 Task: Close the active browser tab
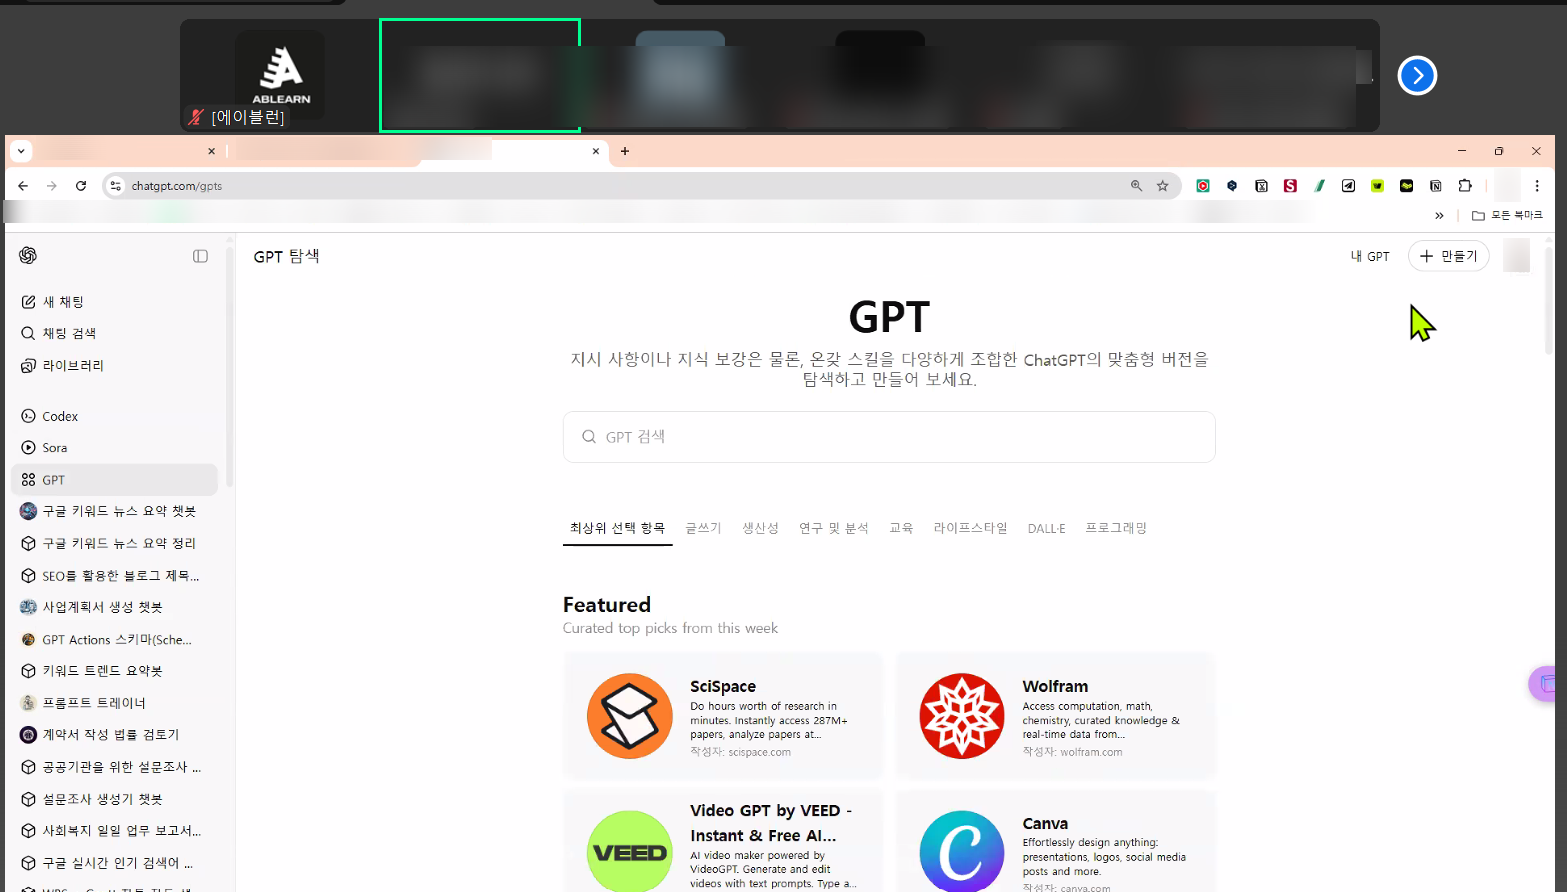[596, 151]
